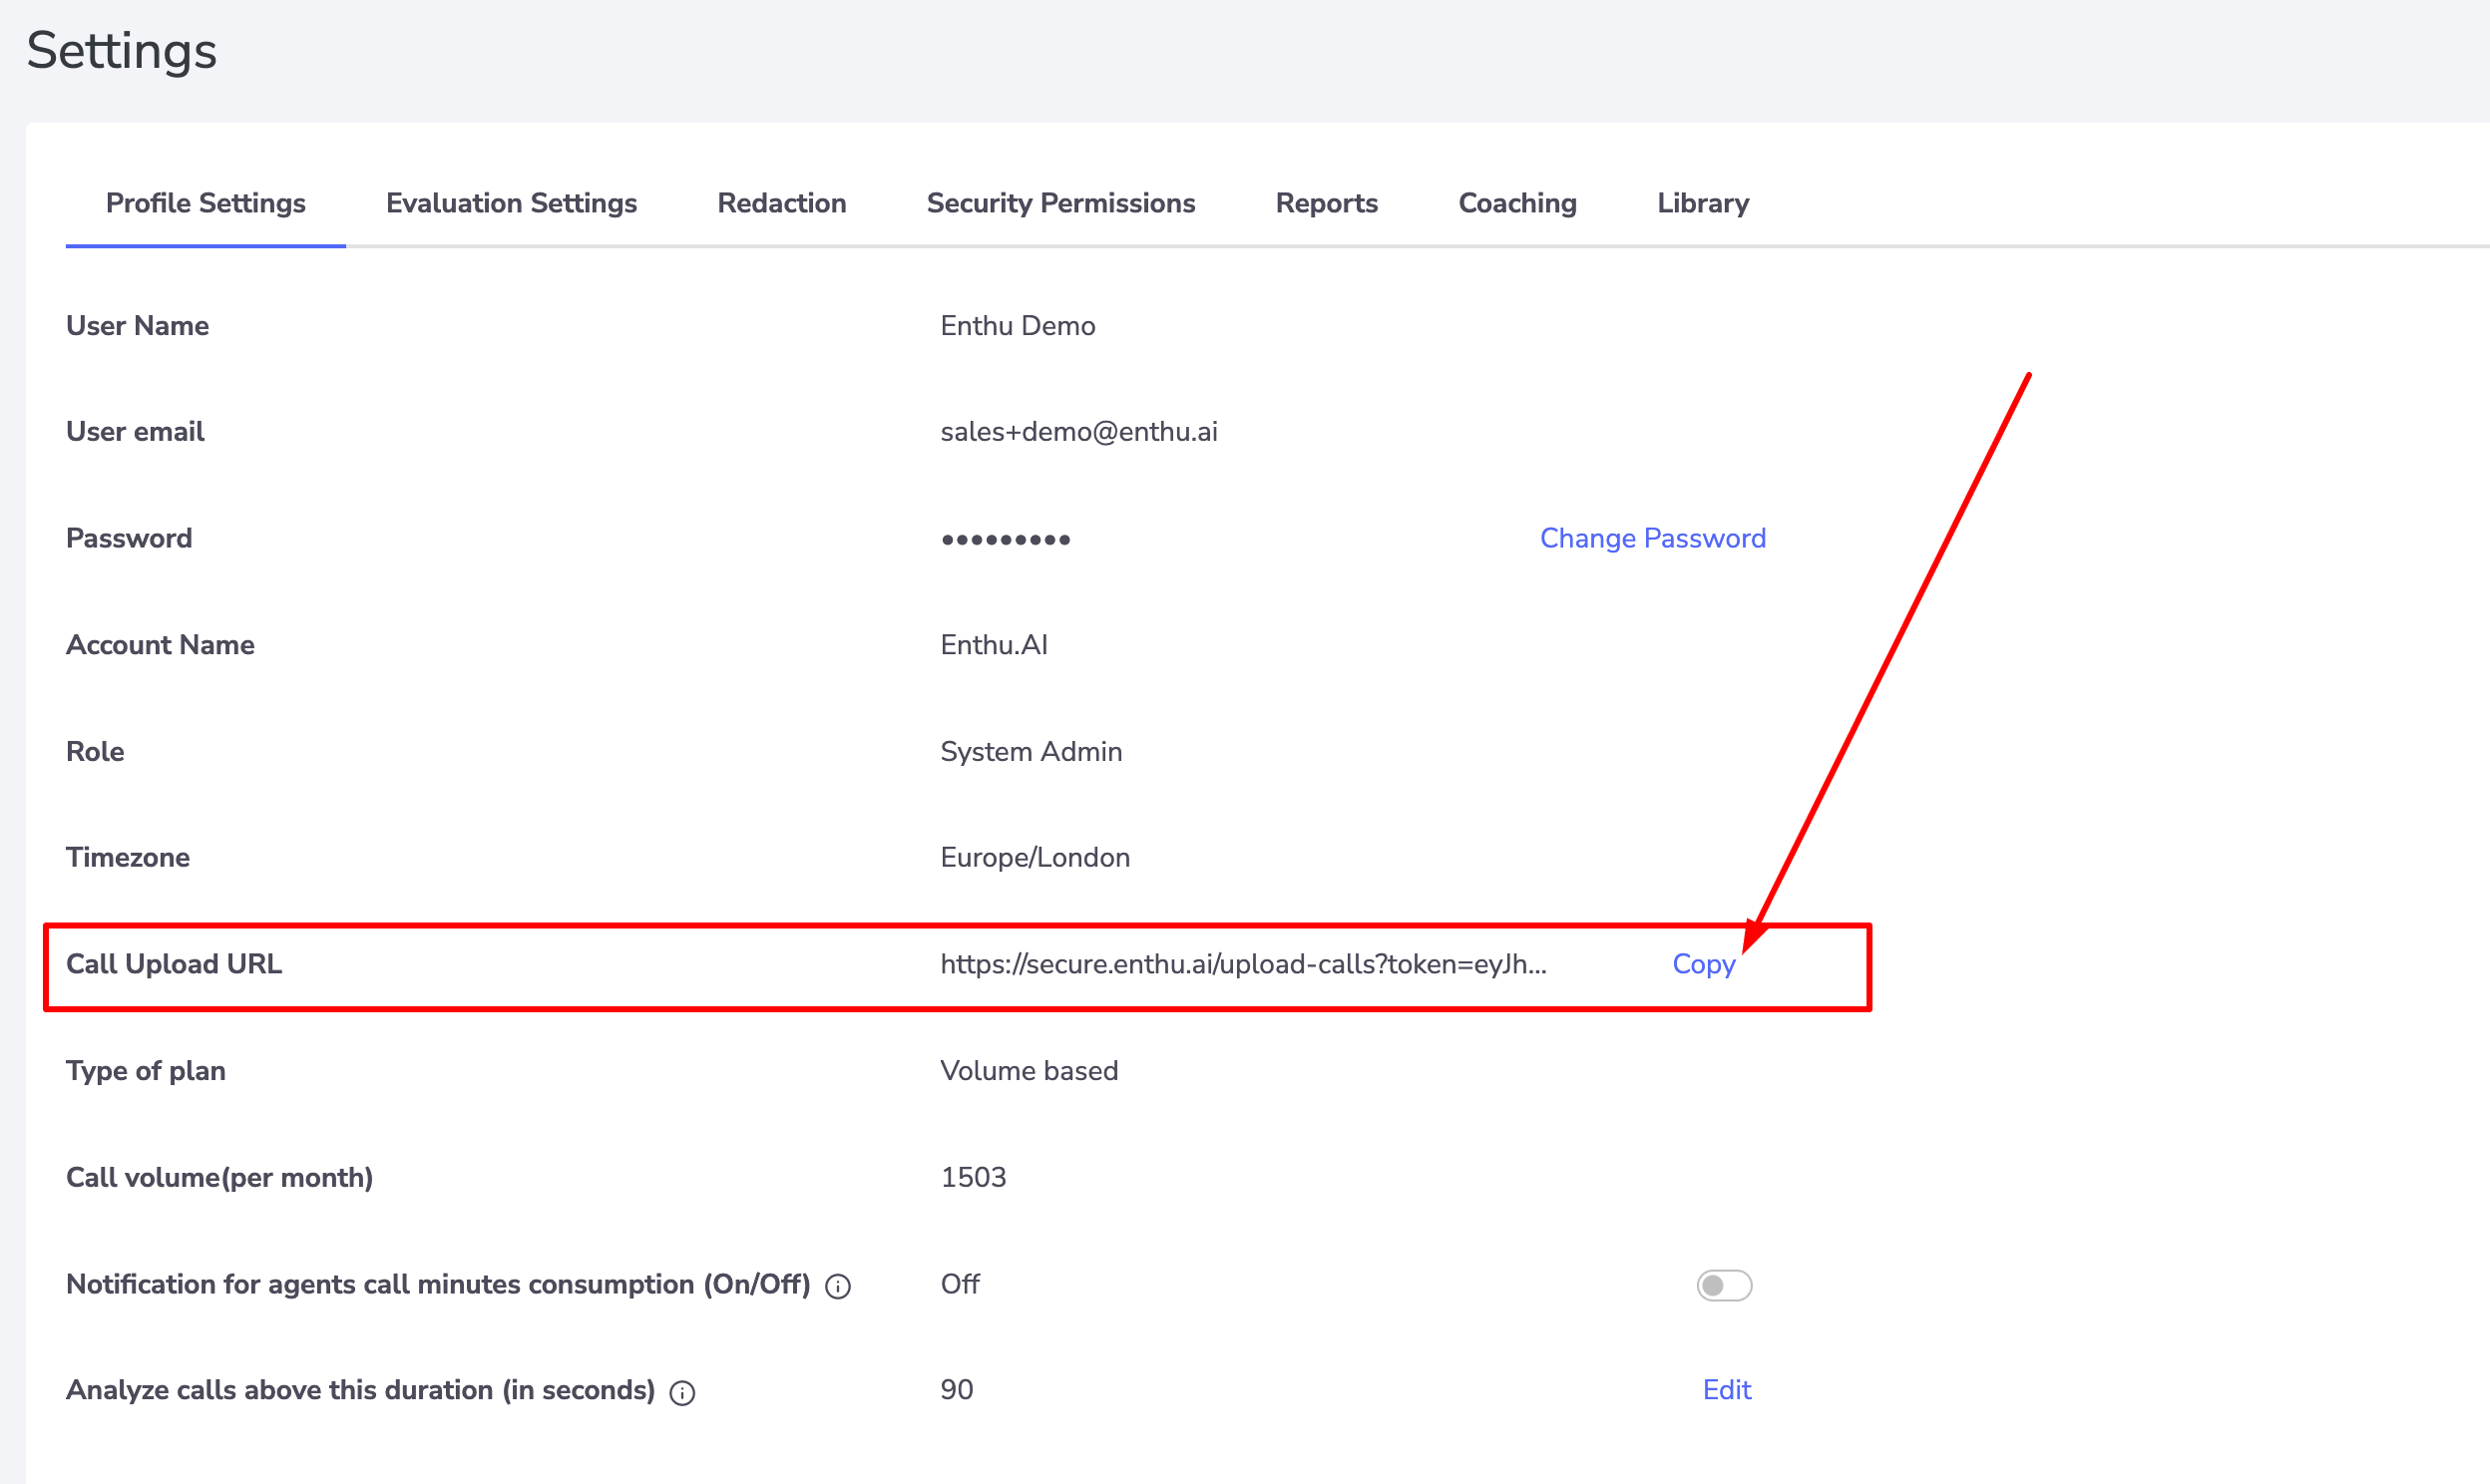The image size is (2490, 1484).
Task: Click the Europe/London timezone value
Action: [x=1035, y=858]
